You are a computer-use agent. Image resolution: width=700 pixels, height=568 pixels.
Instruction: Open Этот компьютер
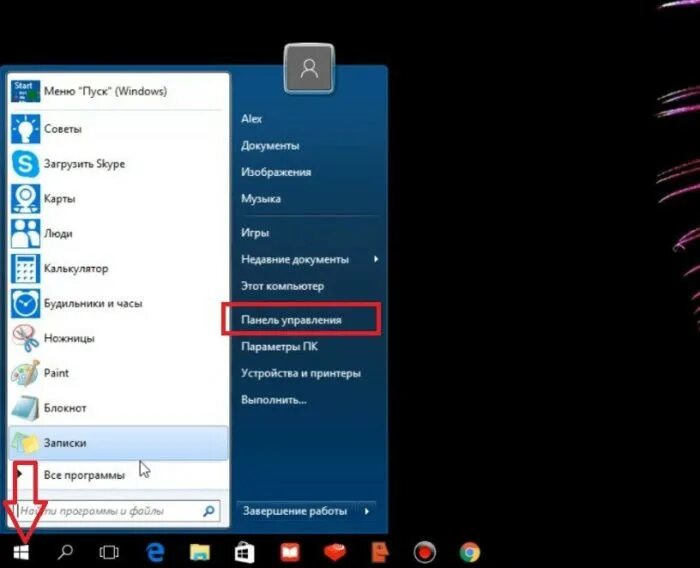tap(282, 286)
